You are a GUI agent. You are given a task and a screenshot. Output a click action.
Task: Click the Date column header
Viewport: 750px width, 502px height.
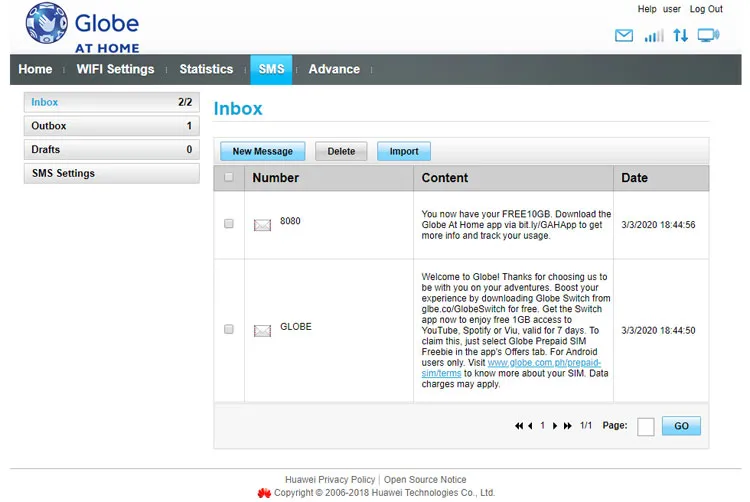click(634, 178)
